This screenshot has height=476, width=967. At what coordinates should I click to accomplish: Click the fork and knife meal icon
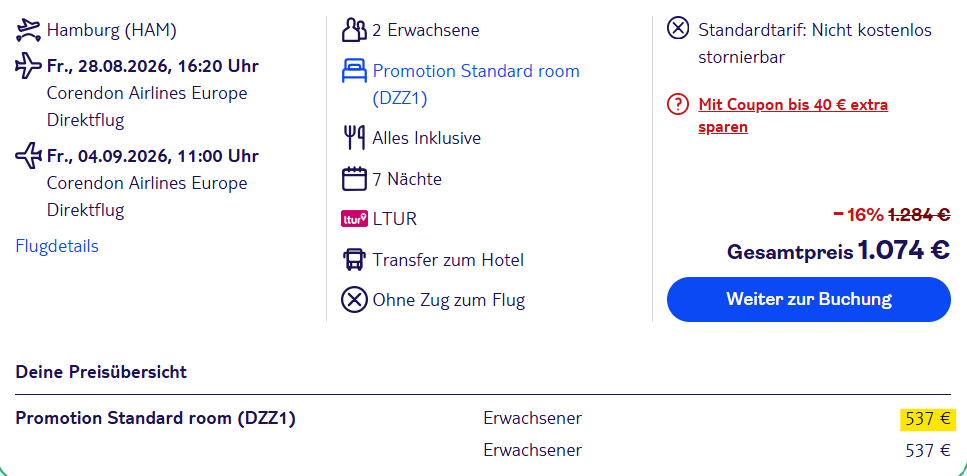pos(354,137)
